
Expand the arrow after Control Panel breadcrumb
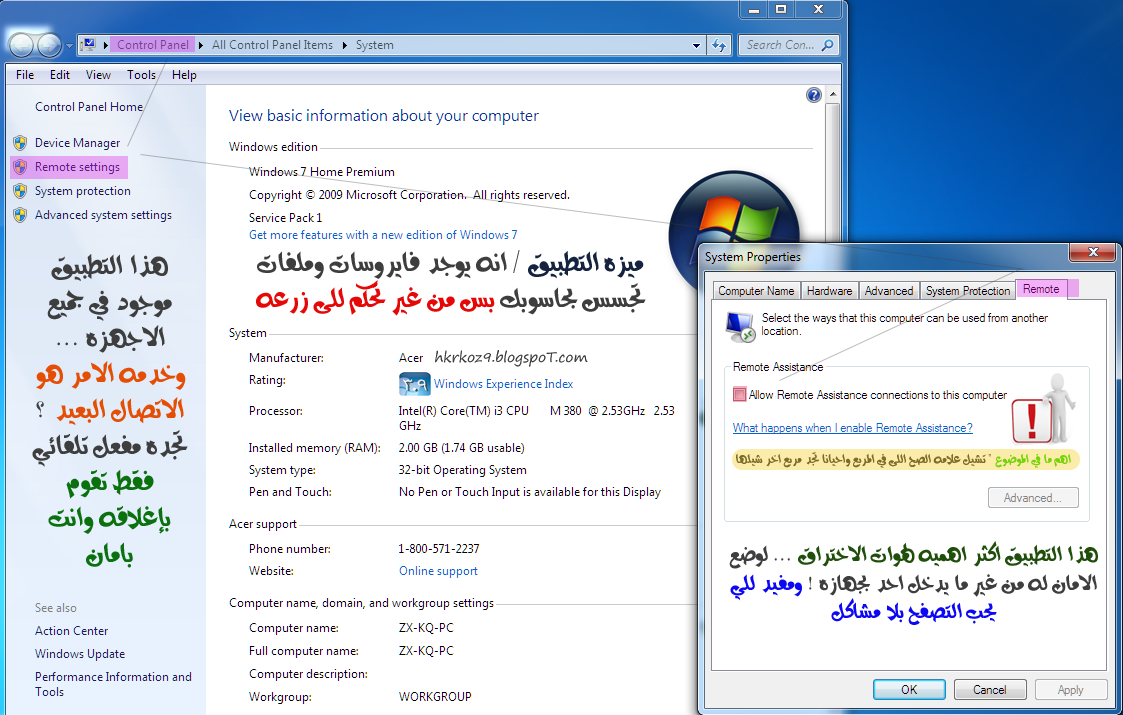click(201, 45)
